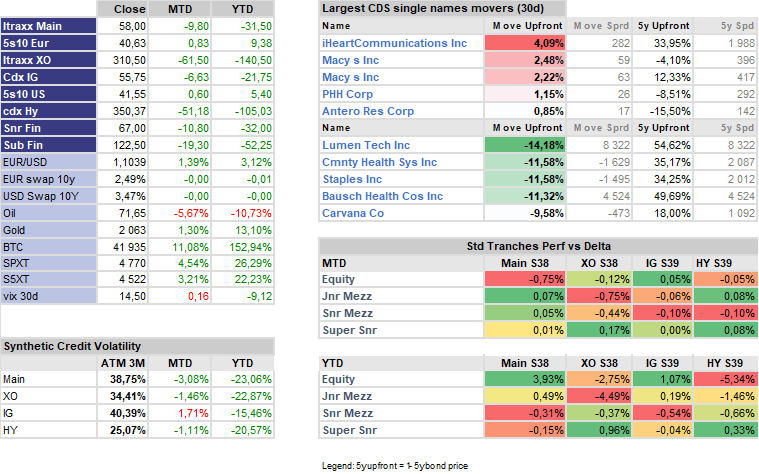Click the SPXT close value 4 770
This screenshot has width=759, height=474.
pyautogui.click(x=132, y=263)
